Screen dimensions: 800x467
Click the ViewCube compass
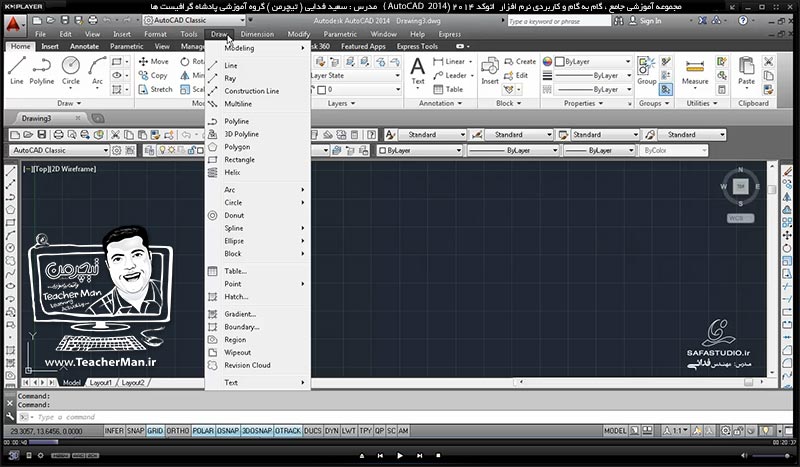coord(740,186)
